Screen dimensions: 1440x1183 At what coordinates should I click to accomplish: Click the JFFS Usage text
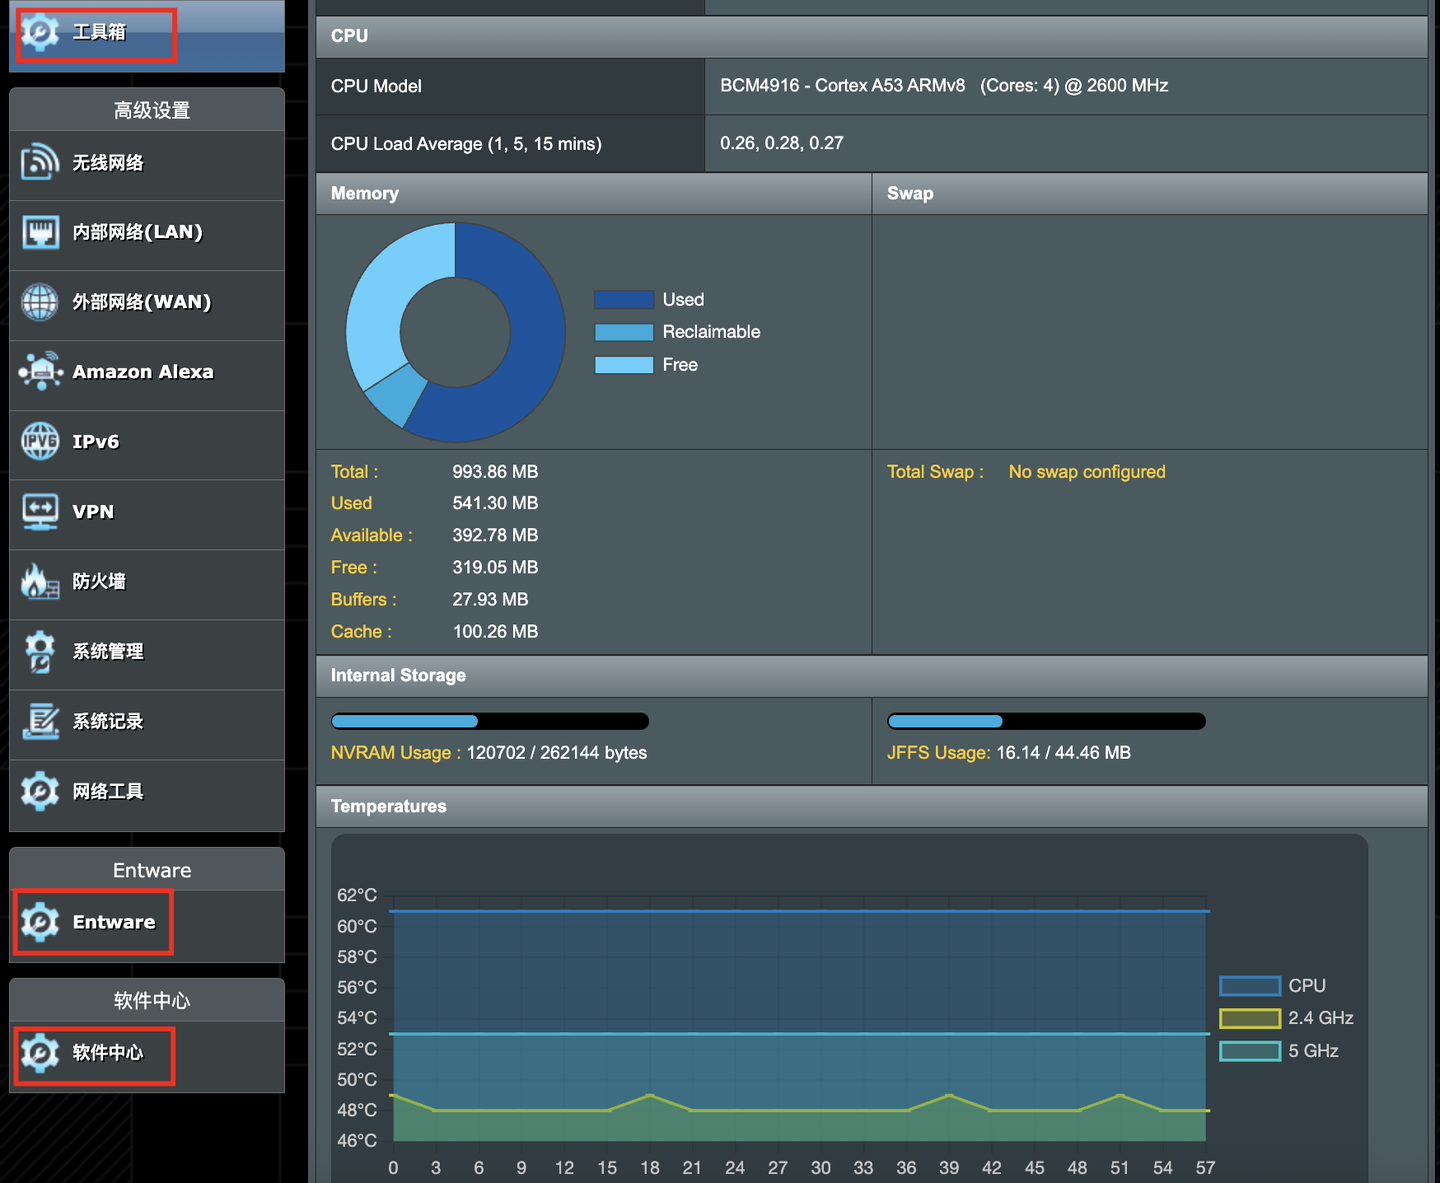click(x=1009, y=753)
